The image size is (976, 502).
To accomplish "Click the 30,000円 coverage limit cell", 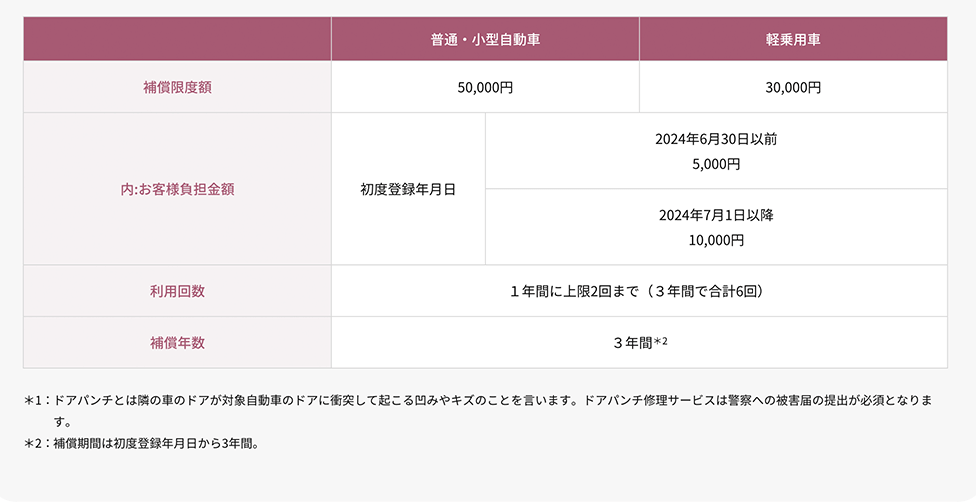I will pos(793,87).
